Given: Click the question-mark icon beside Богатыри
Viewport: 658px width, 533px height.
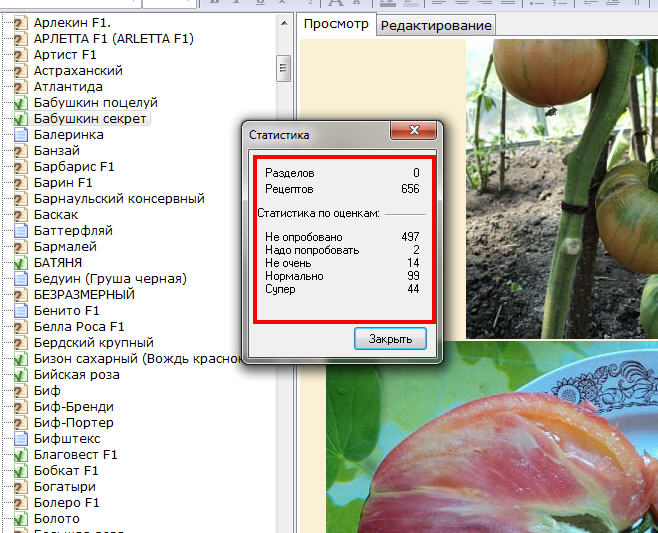Looking at the screenshot, I should [x=21, y=487].
